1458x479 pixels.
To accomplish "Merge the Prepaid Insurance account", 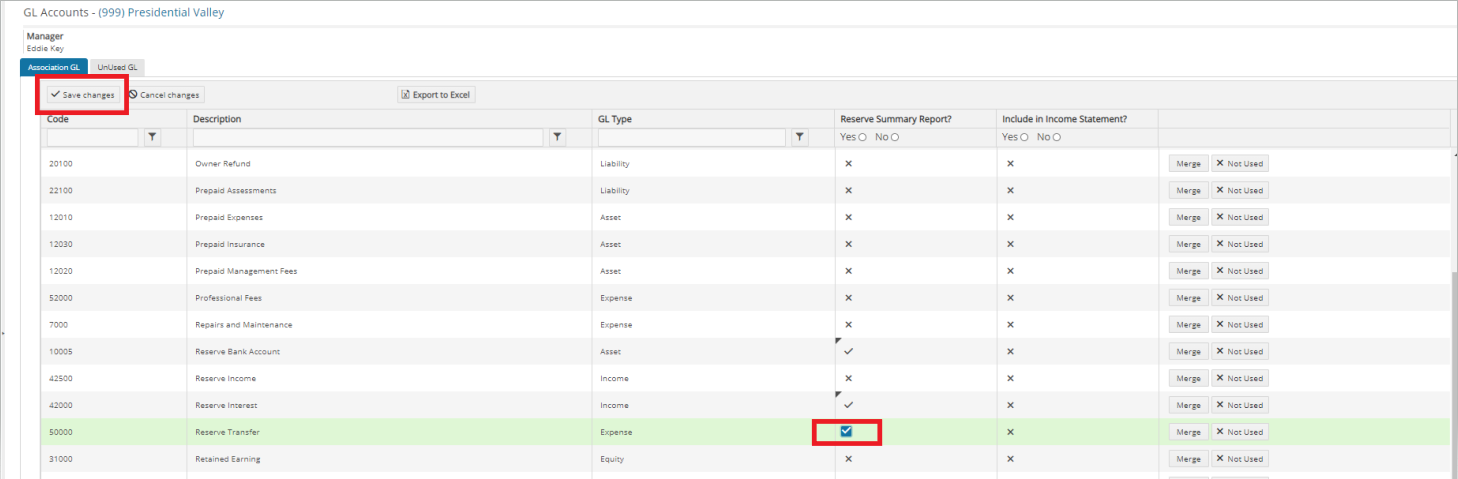I will pyautogui.click(x=1189, y=244).
